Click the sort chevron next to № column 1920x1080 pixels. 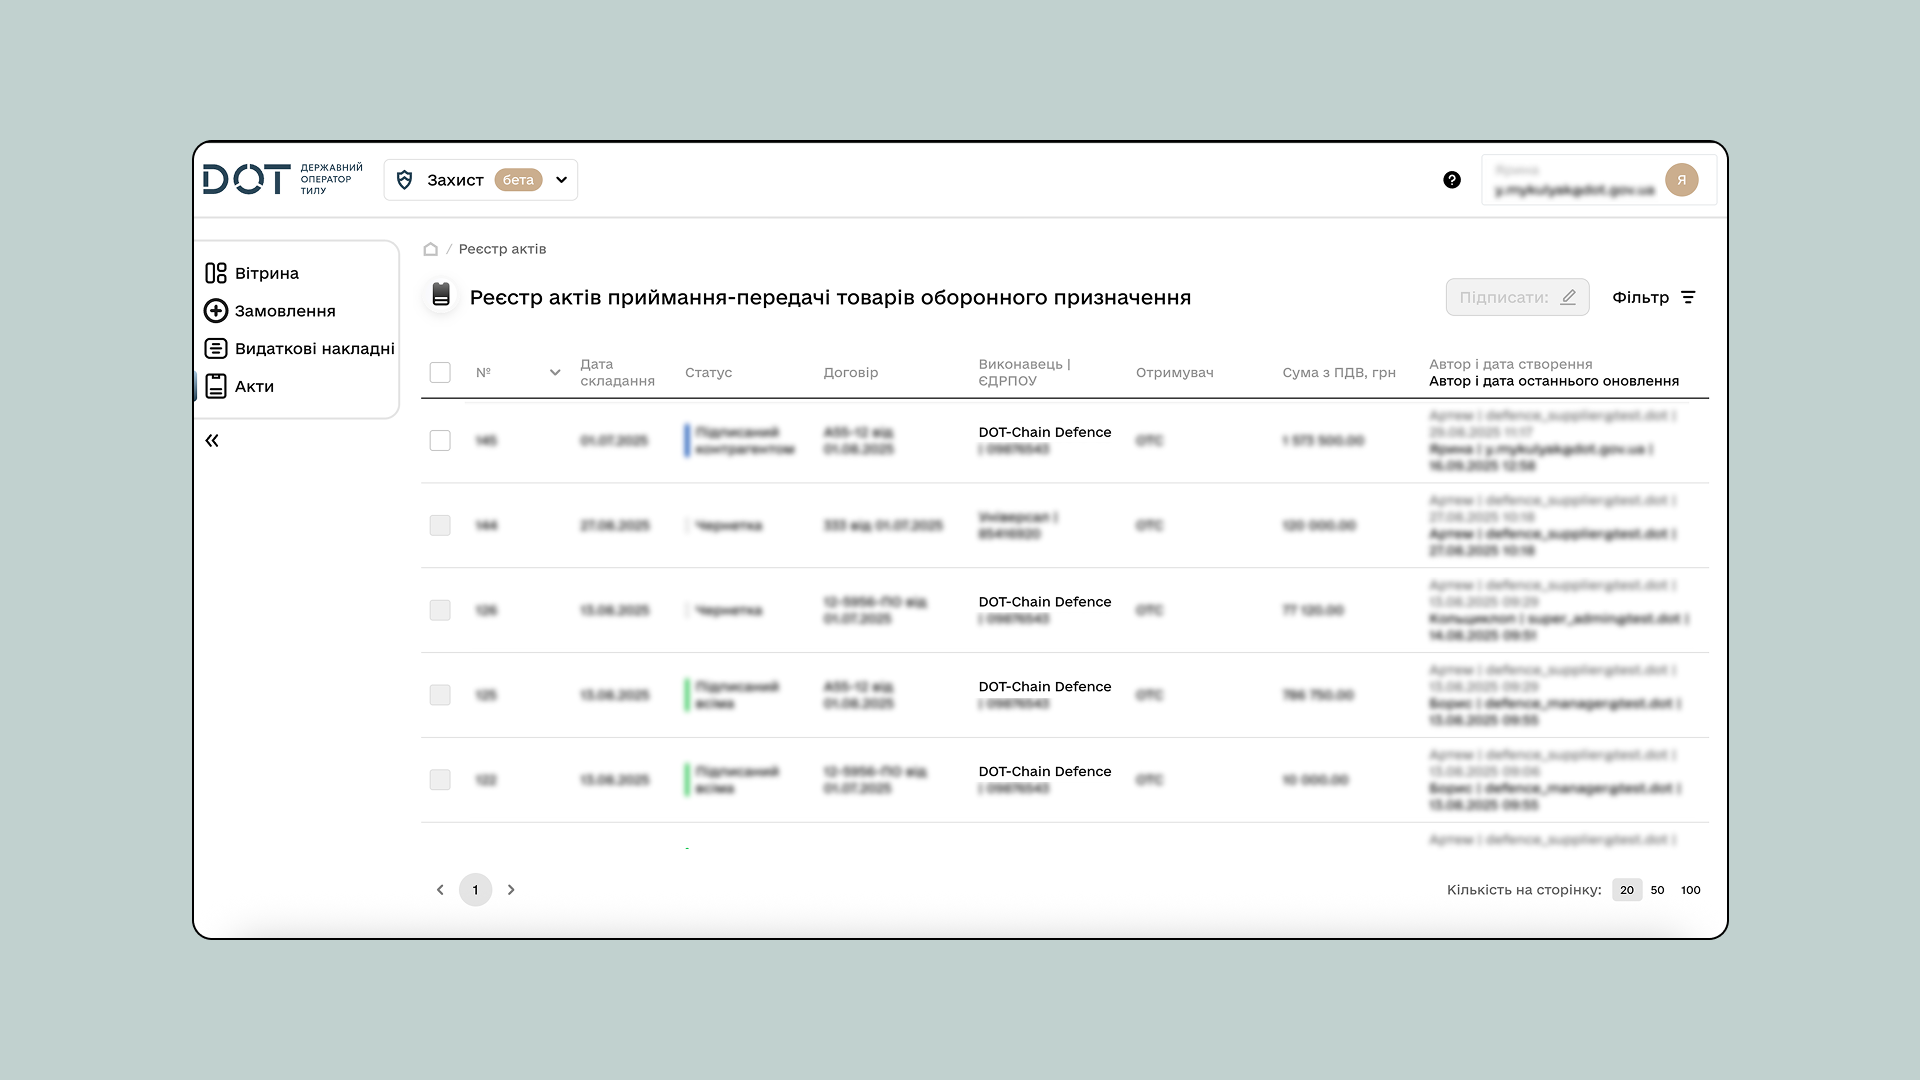(555, 372)
